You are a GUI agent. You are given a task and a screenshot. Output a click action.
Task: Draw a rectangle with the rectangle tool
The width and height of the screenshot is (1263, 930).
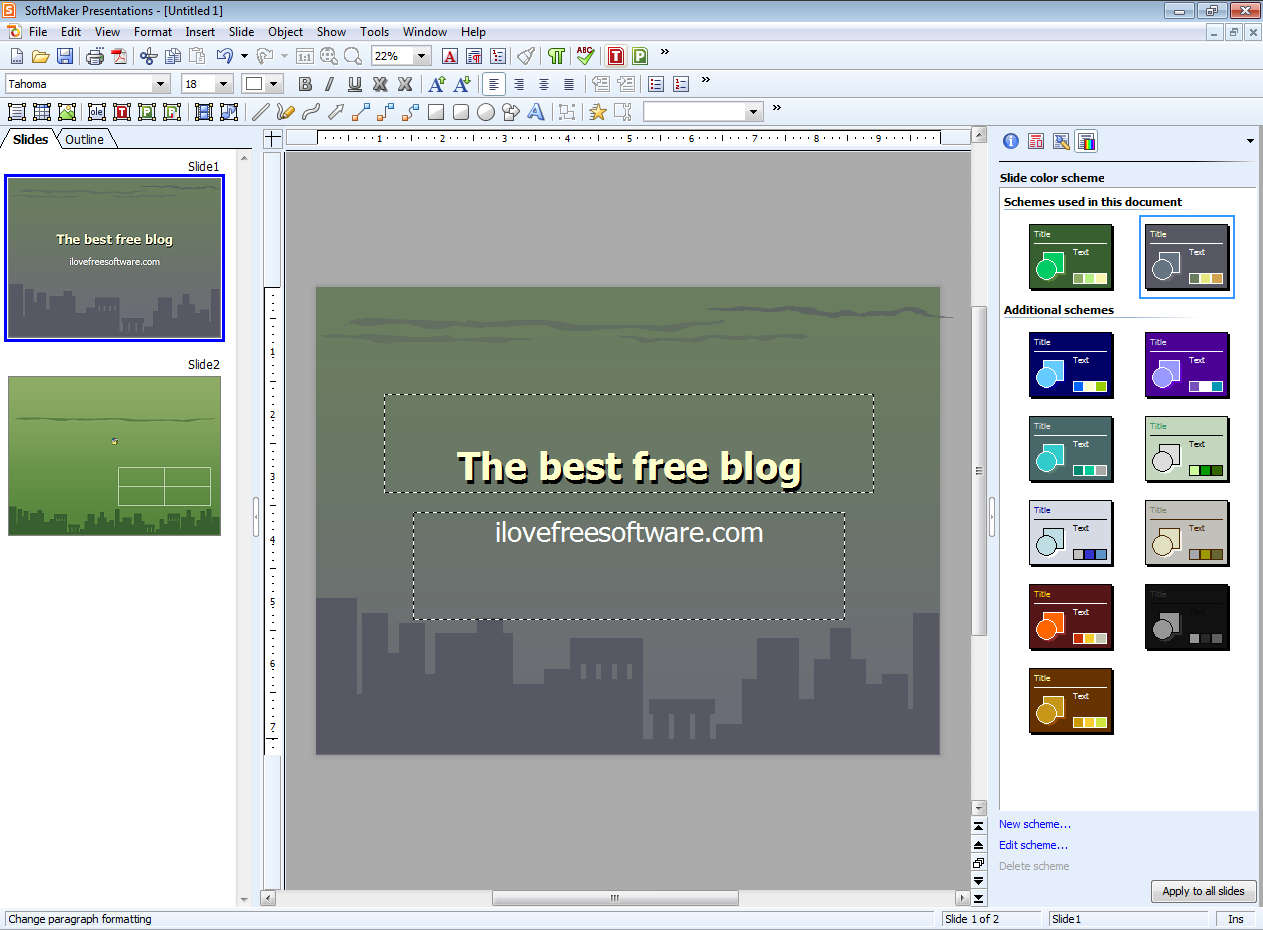pyautogui.click(x=436, y=112)
